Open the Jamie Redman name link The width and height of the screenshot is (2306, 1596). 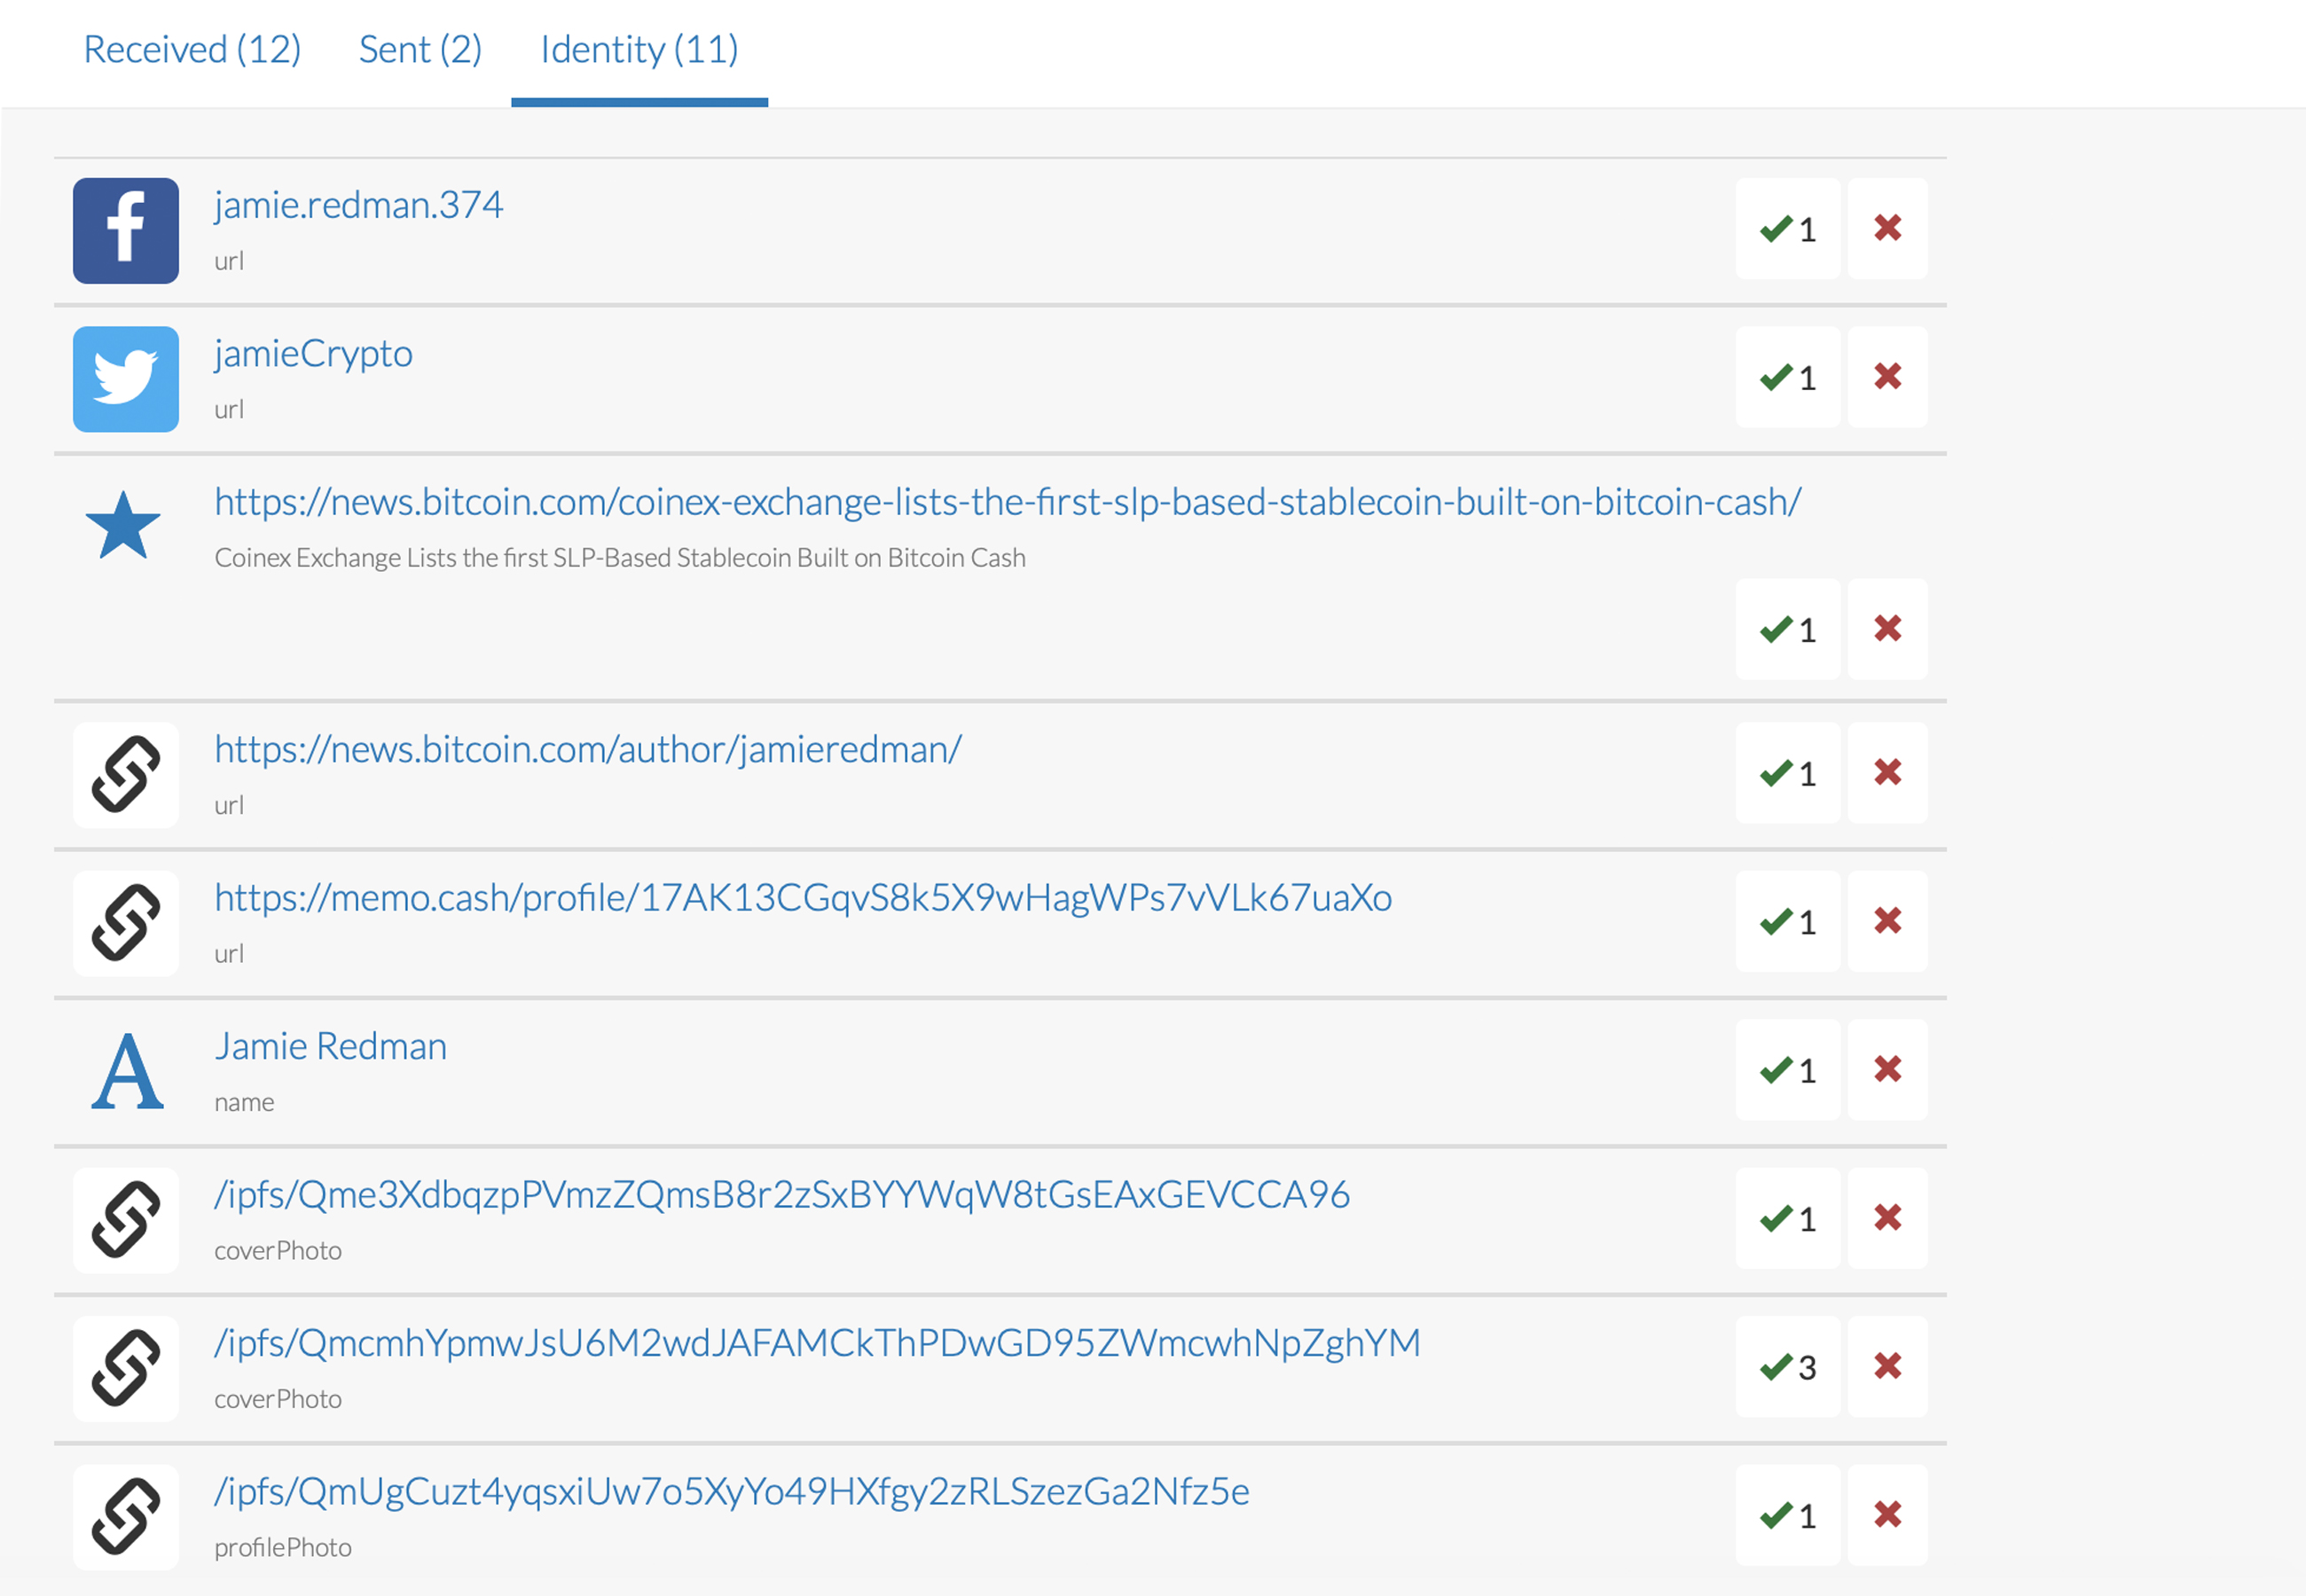331,1046
